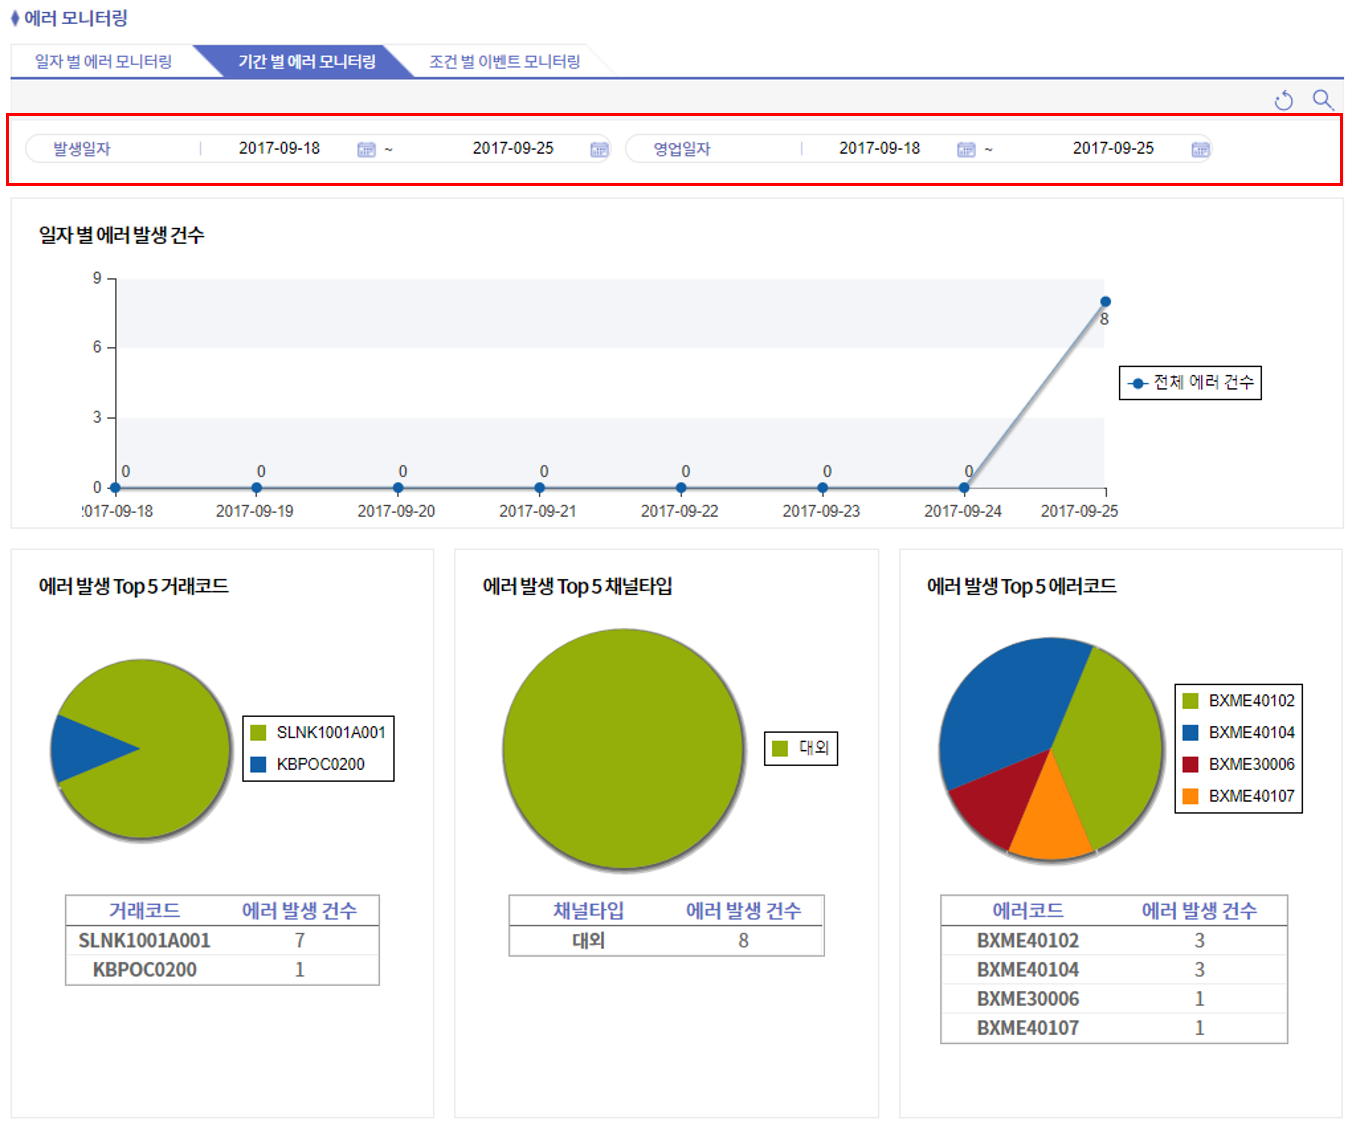Select 기간 별 에러 모니터링 tab
1352x1125 pixels.
306,61
